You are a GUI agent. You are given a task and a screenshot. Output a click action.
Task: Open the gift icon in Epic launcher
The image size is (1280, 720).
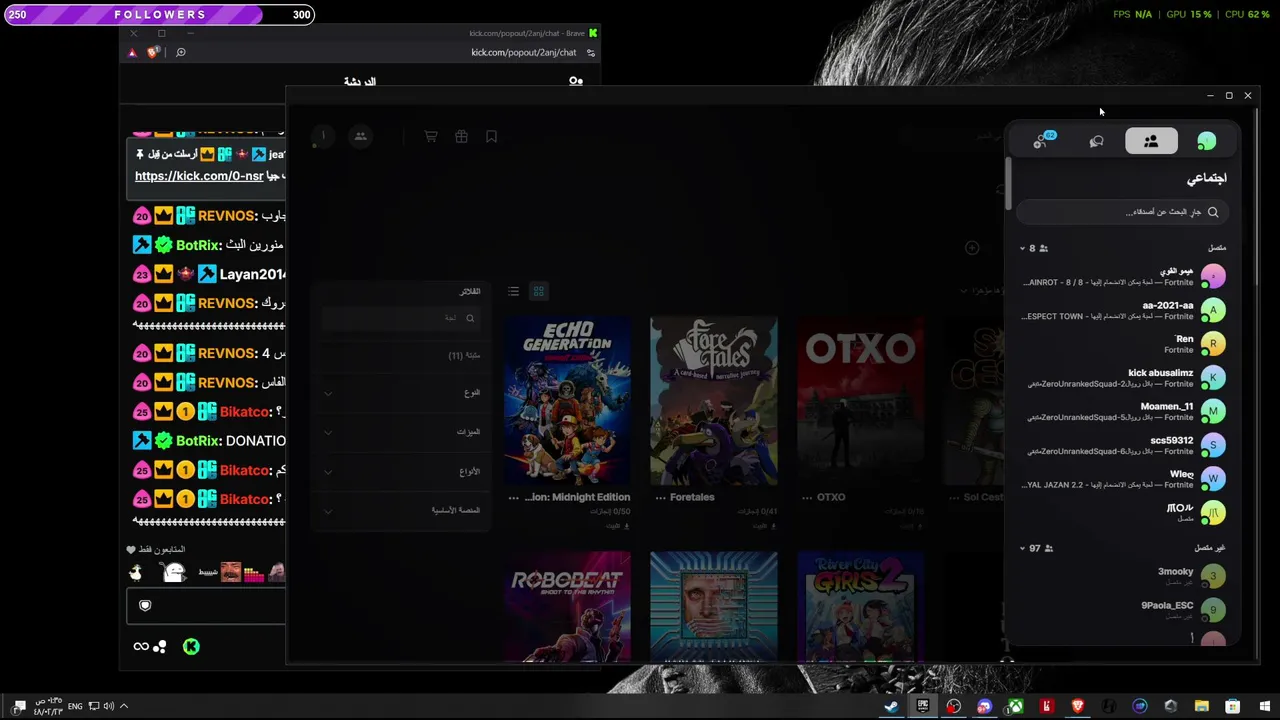[x=461, y=137]
